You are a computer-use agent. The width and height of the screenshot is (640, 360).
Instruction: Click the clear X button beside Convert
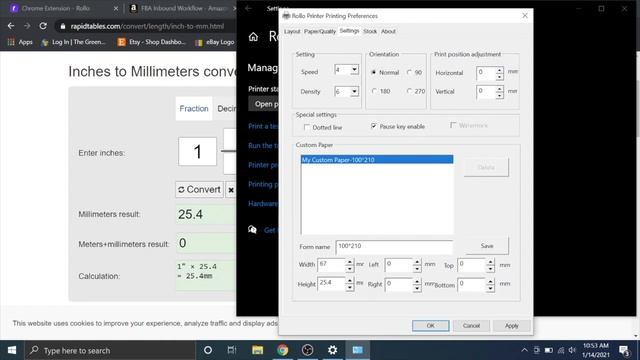(231, 190)
